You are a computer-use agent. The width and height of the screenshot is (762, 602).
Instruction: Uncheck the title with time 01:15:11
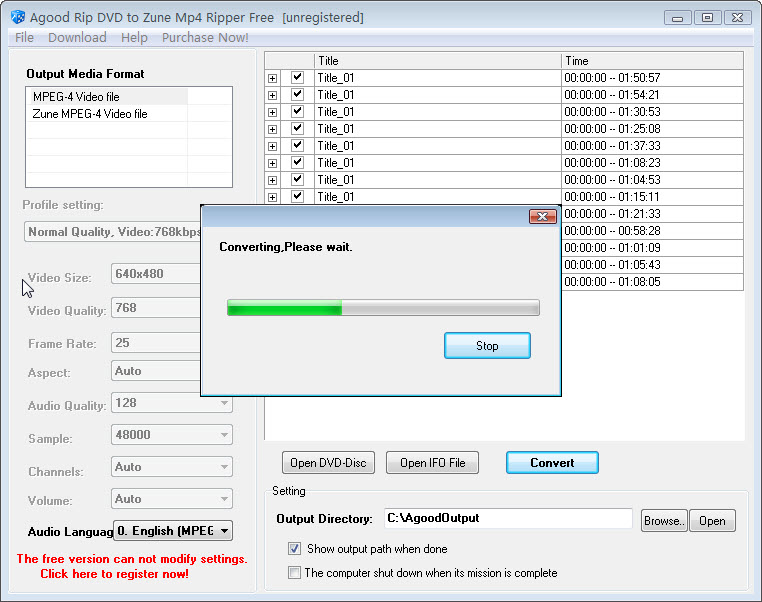pyautogui.click(x=297, y=196)
